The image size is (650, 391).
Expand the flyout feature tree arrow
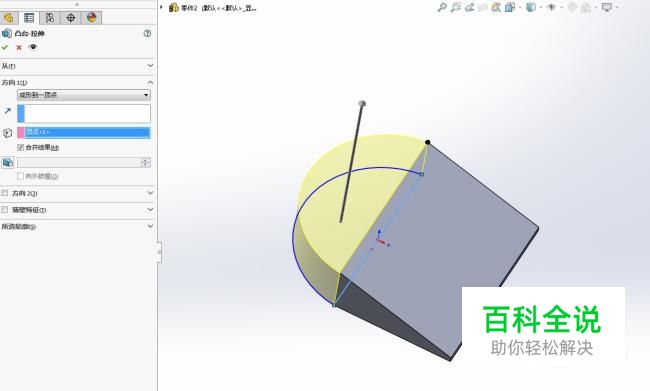coord(161,7)
